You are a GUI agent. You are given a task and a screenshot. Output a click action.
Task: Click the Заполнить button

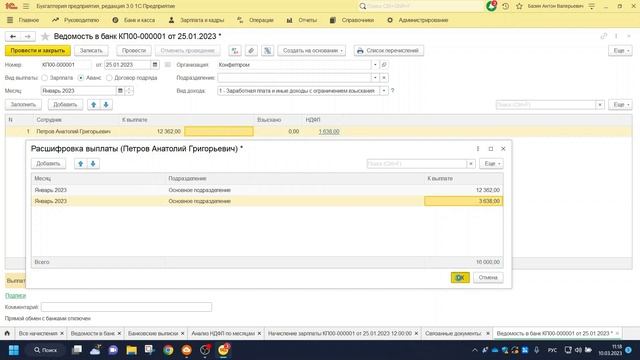23,104
